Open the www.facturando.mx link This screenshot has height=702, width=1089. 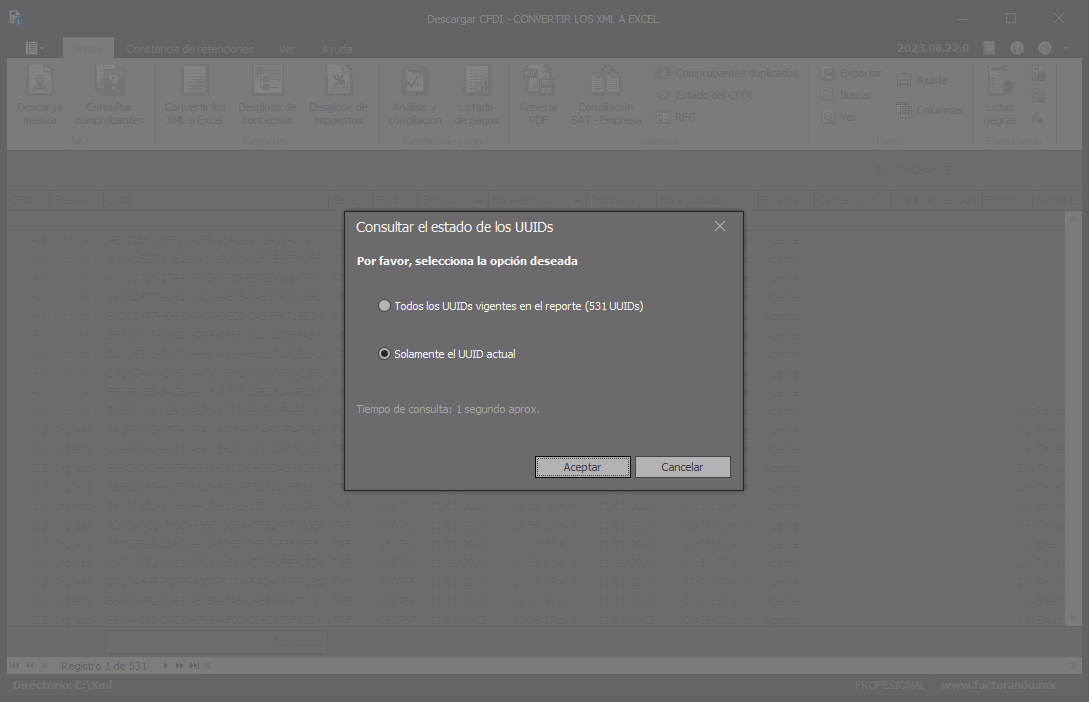tap(997, 685)
